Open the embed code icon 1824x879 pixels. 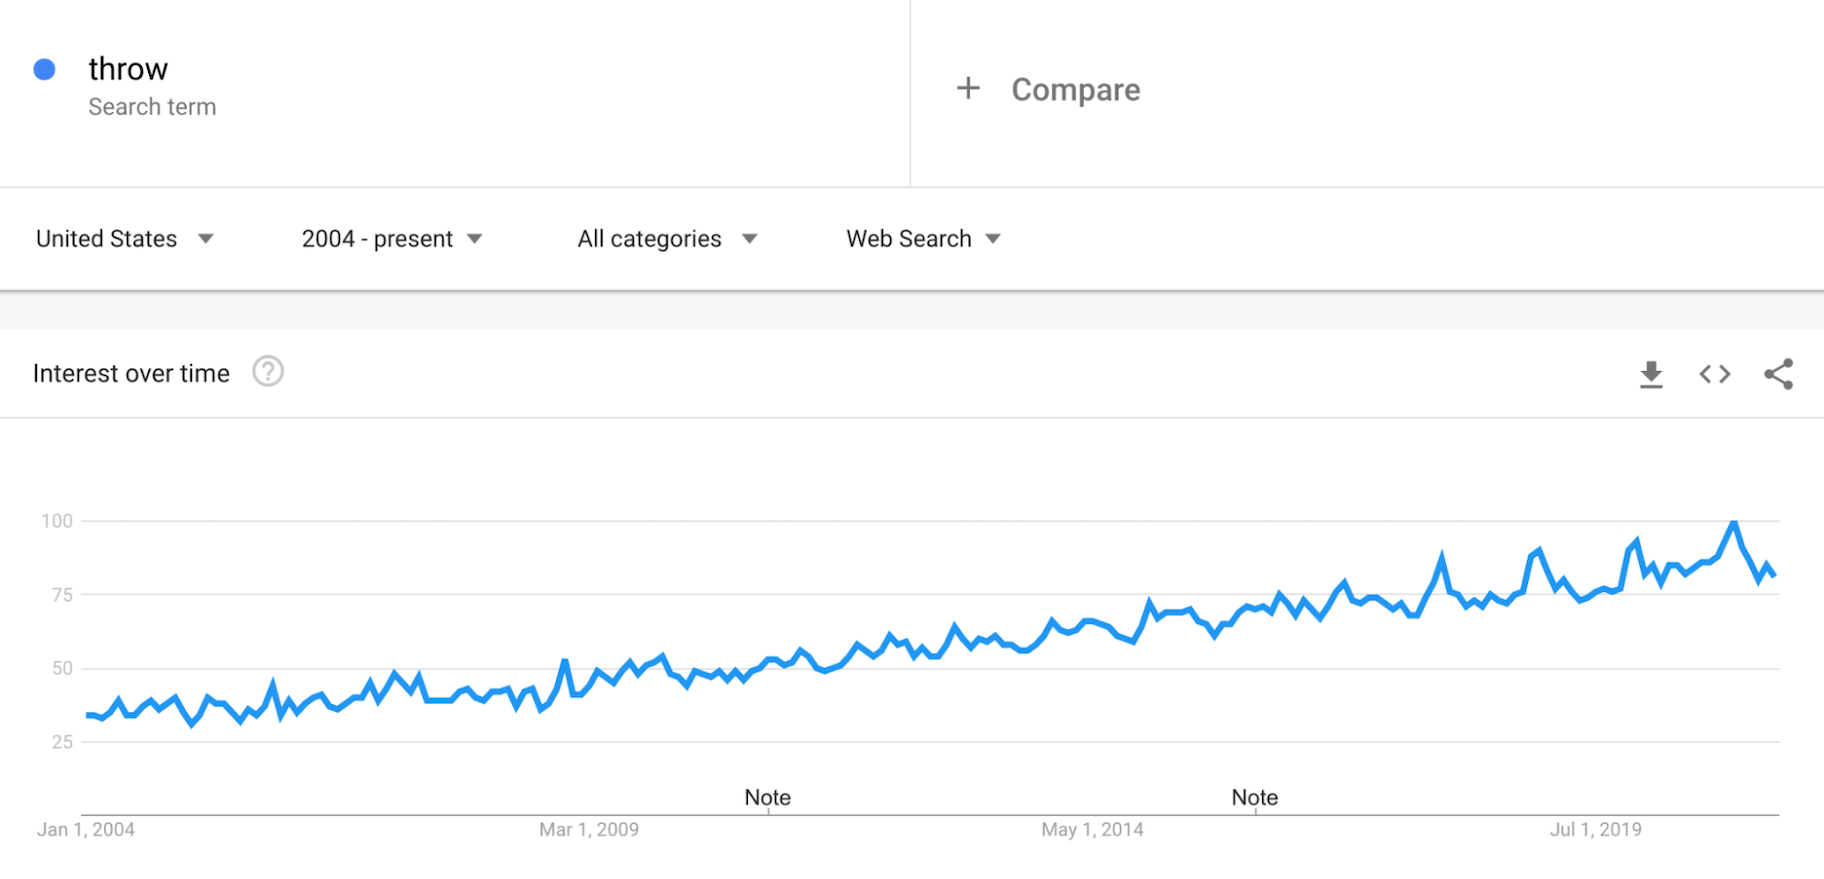(1715, 374)
